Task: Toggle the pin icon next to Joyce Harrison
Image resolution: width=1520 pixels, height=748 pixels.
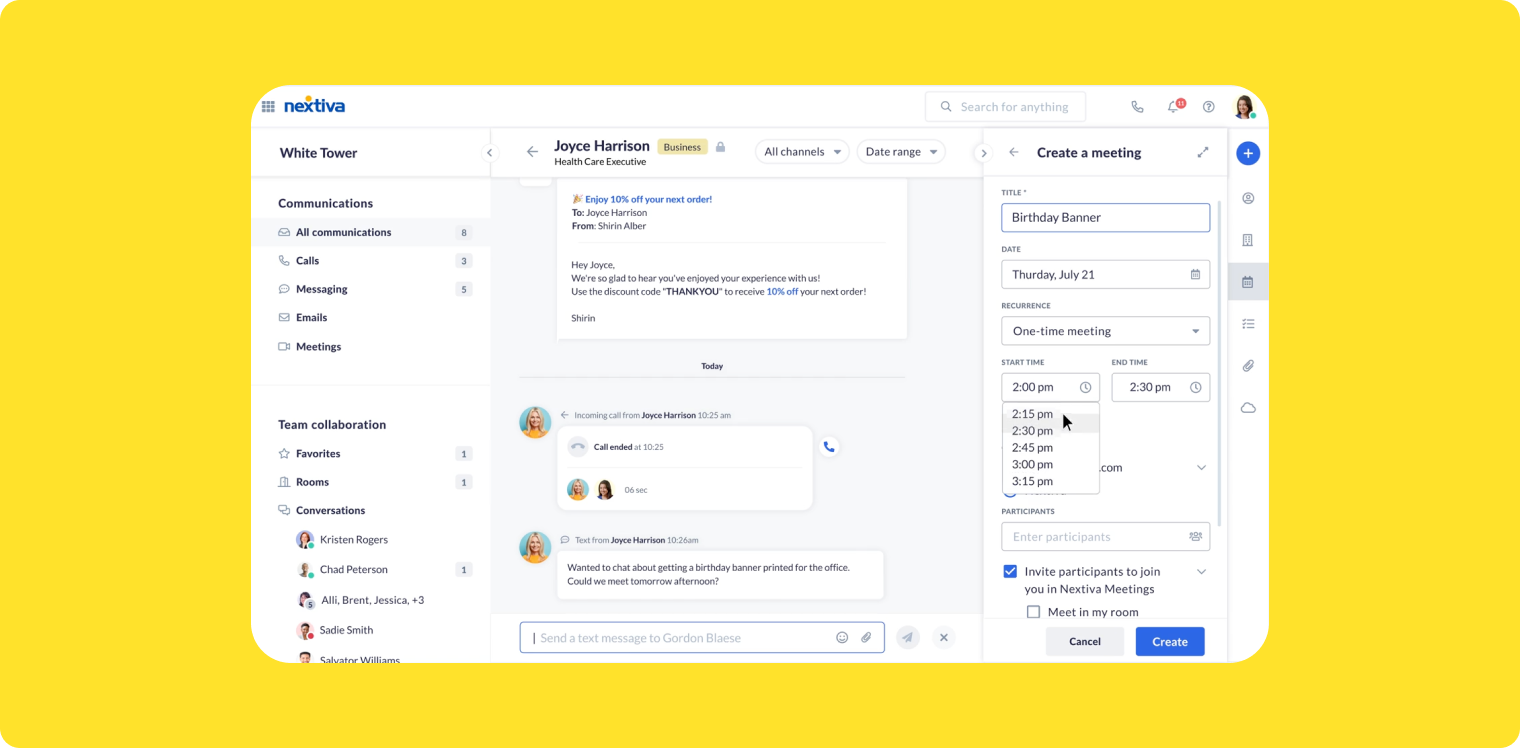Action: (x=720, y=145)
